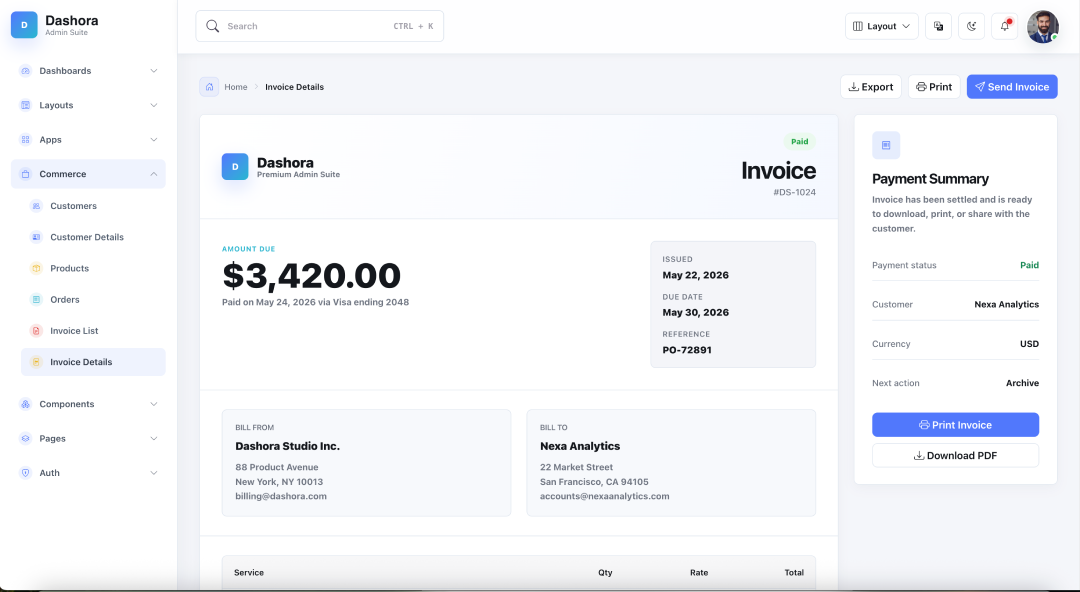Expand the Layouts menu chevron
1080x592 pixels.
(154, 105)
